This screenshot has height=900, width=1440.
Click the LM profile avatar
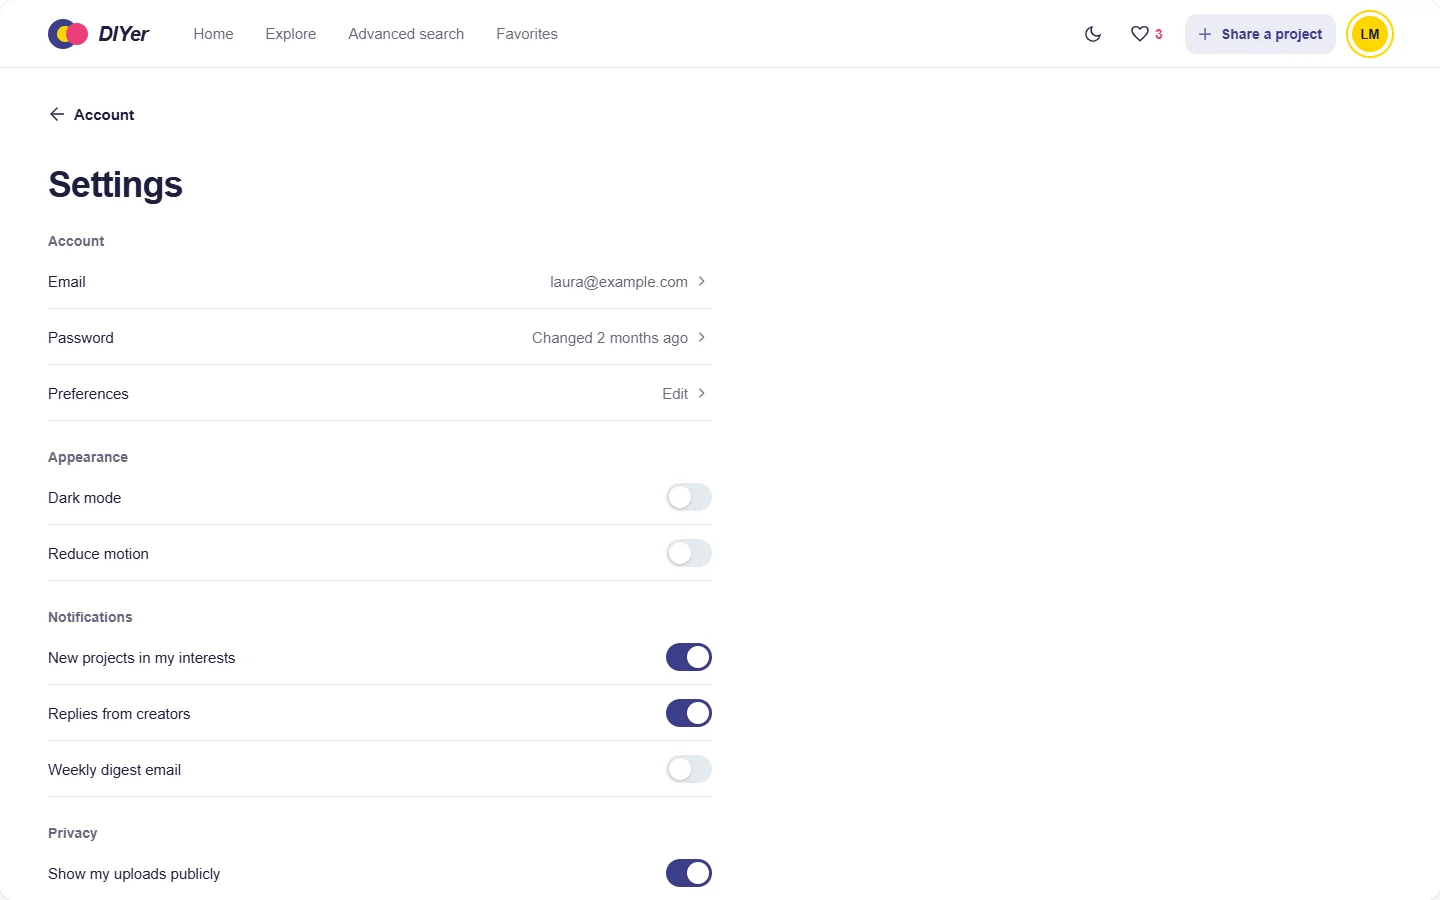[x=1370, y=34]
